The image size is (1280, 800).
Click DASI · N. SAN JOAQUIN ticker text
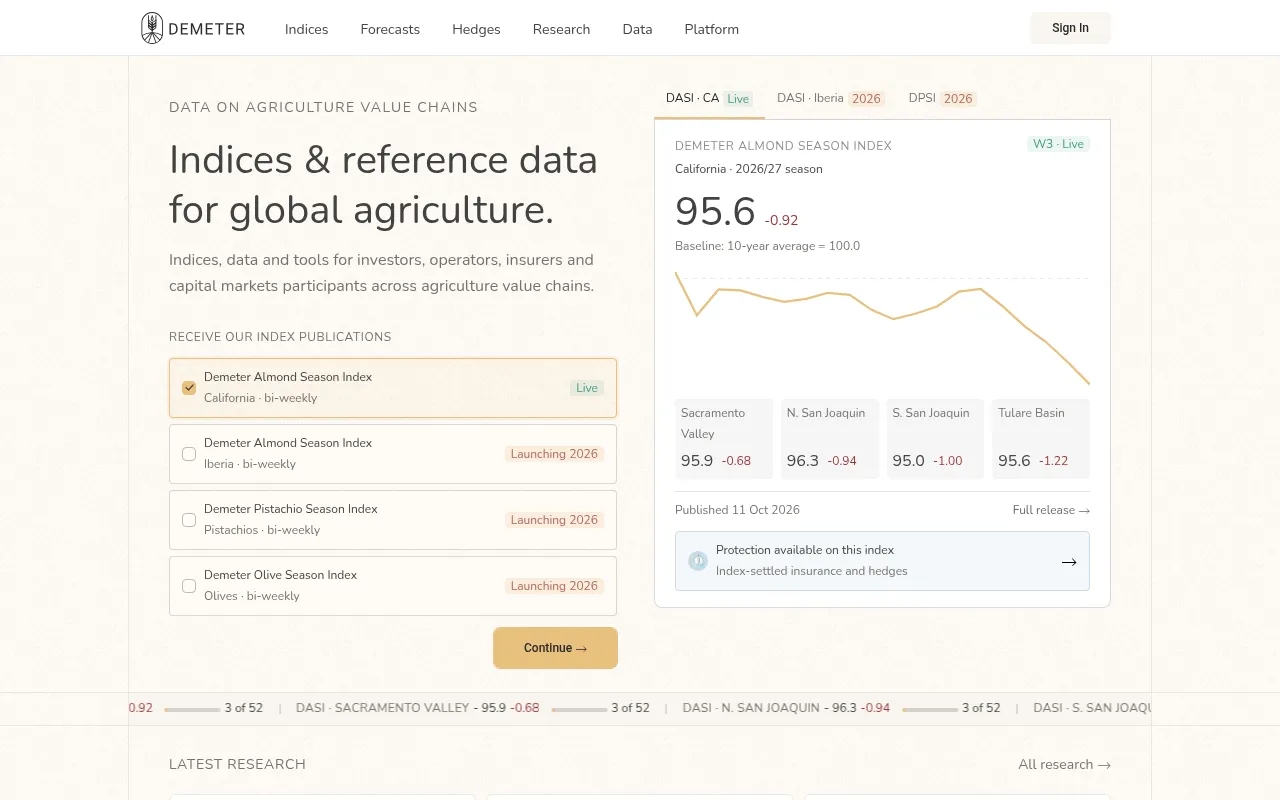[751, 708]
